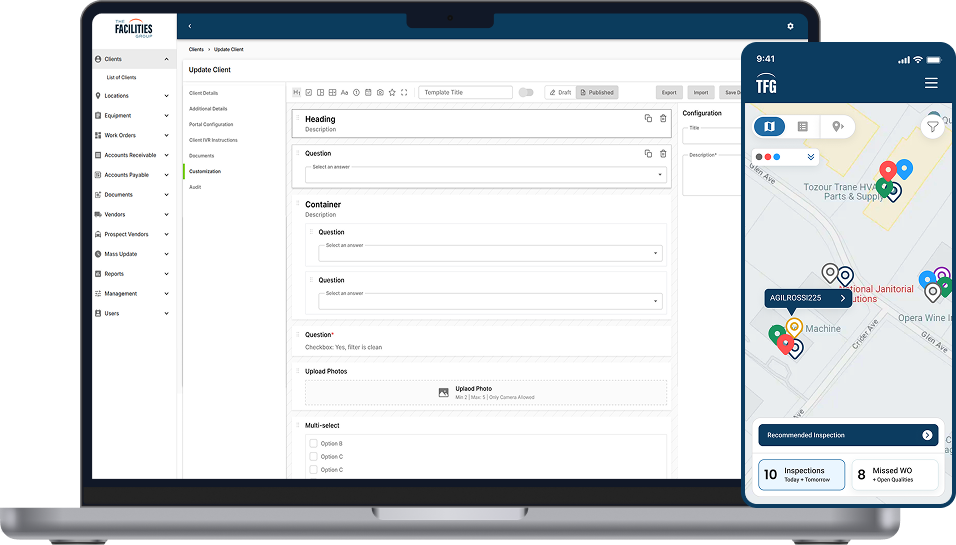The height and width of the screenshot is (545, 956).
Task: Open the Portal Configuration tab
Action: tap(211, 124)
